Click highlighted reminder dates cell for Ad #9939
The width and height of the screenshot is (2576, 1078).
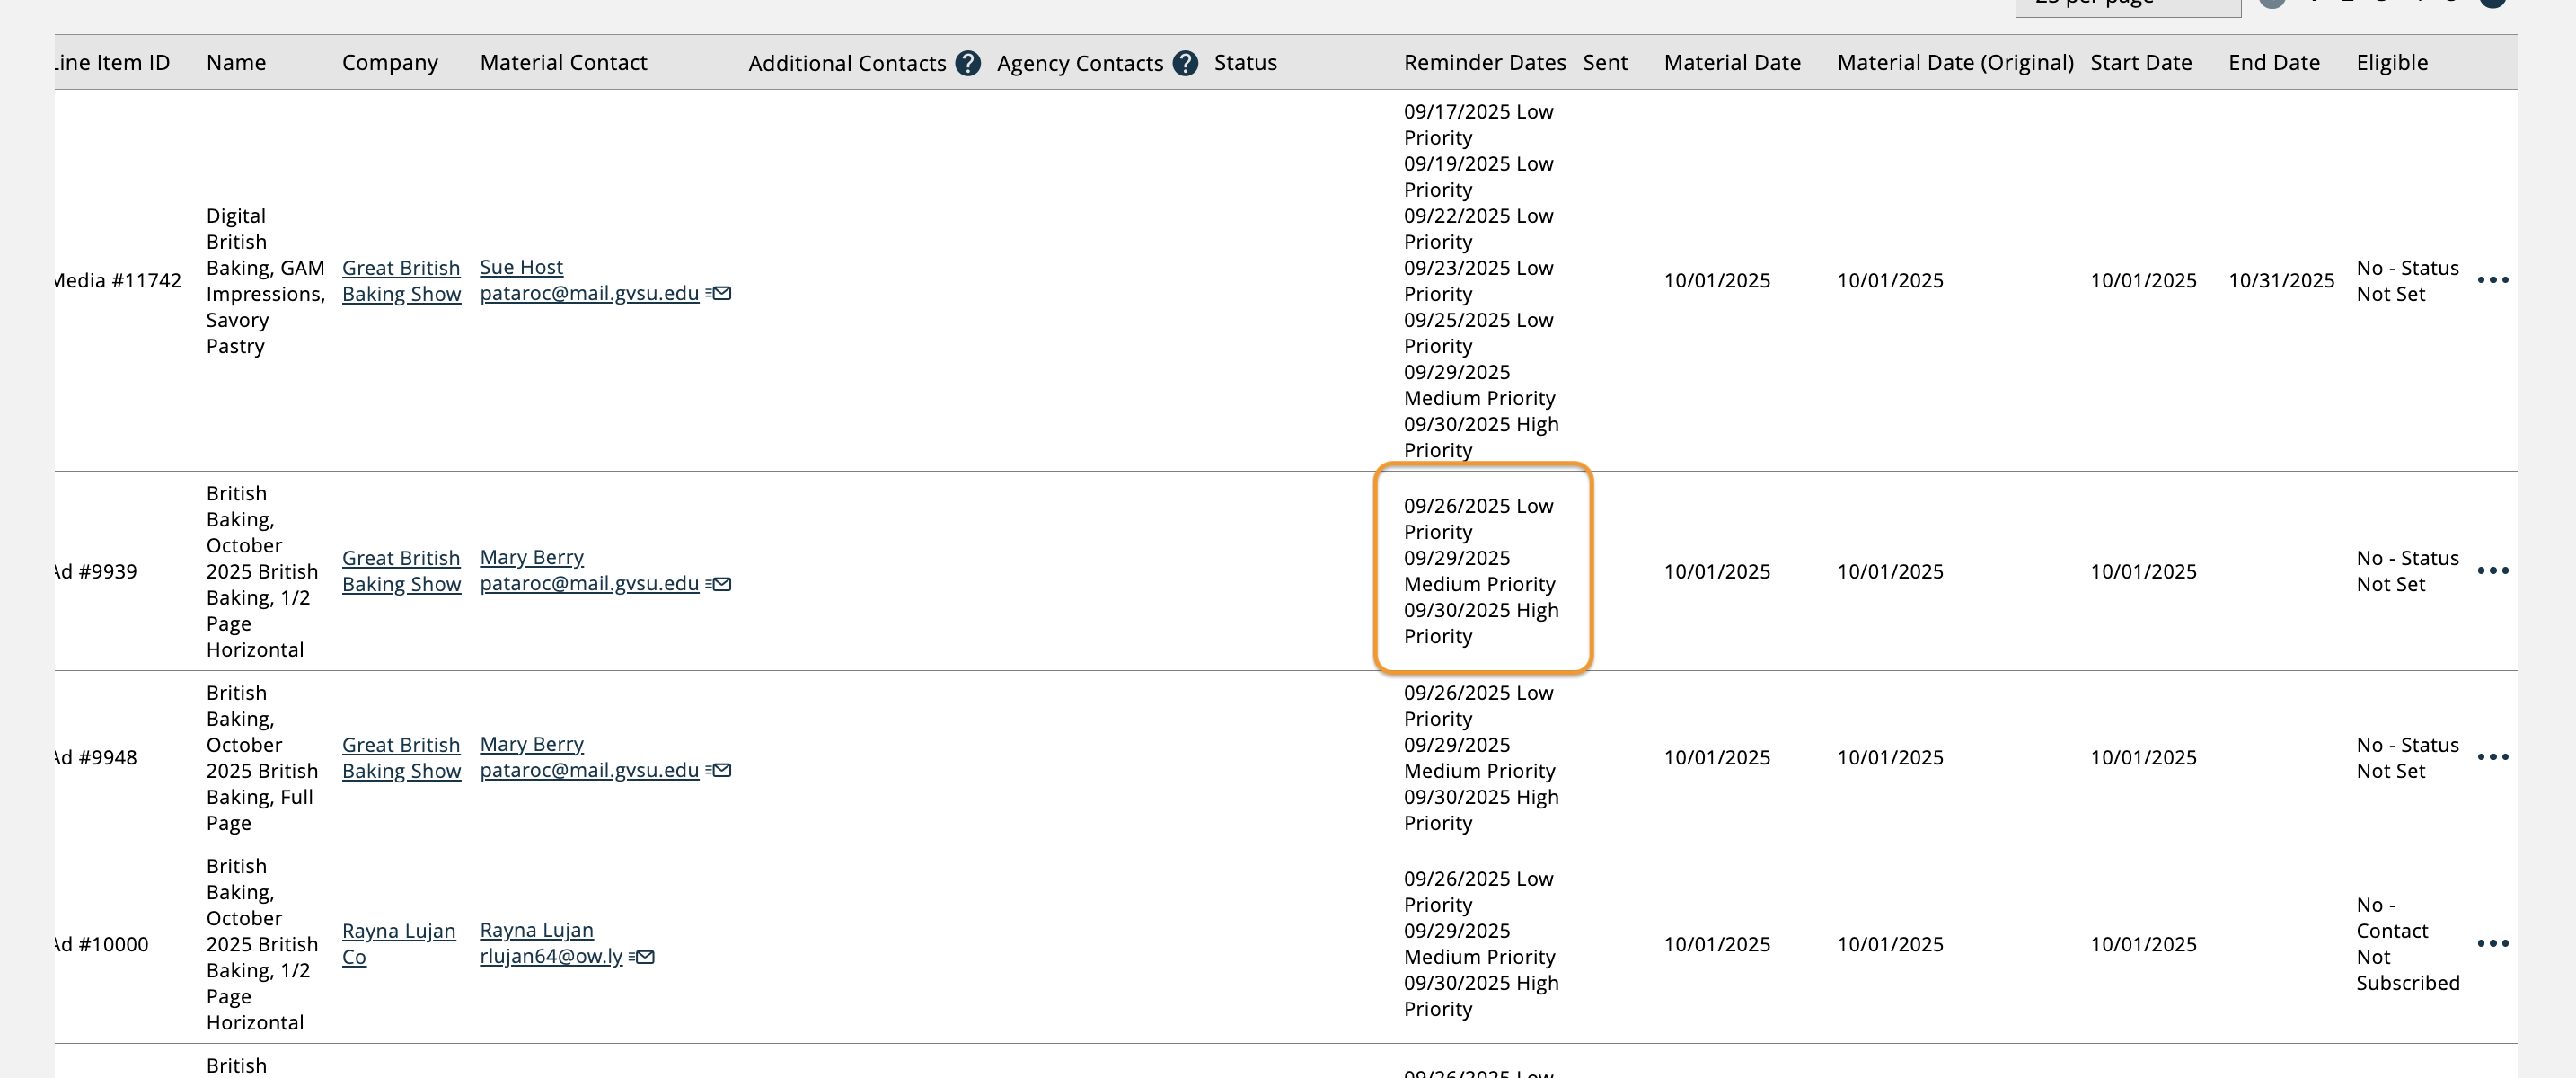1481,570
